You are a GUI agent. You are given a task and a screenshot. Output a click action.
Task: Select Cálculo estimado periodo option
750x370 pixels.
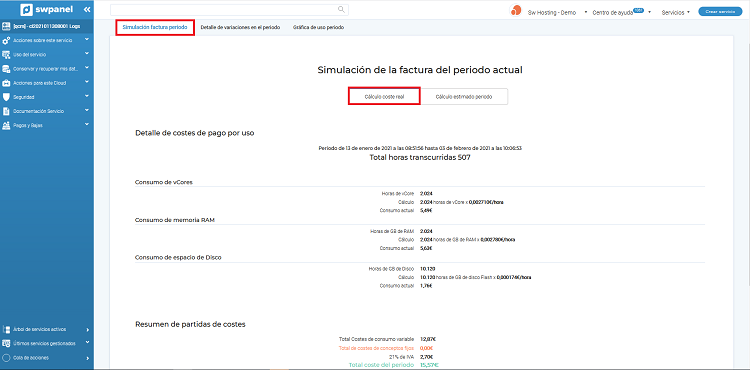pos(464,97)
